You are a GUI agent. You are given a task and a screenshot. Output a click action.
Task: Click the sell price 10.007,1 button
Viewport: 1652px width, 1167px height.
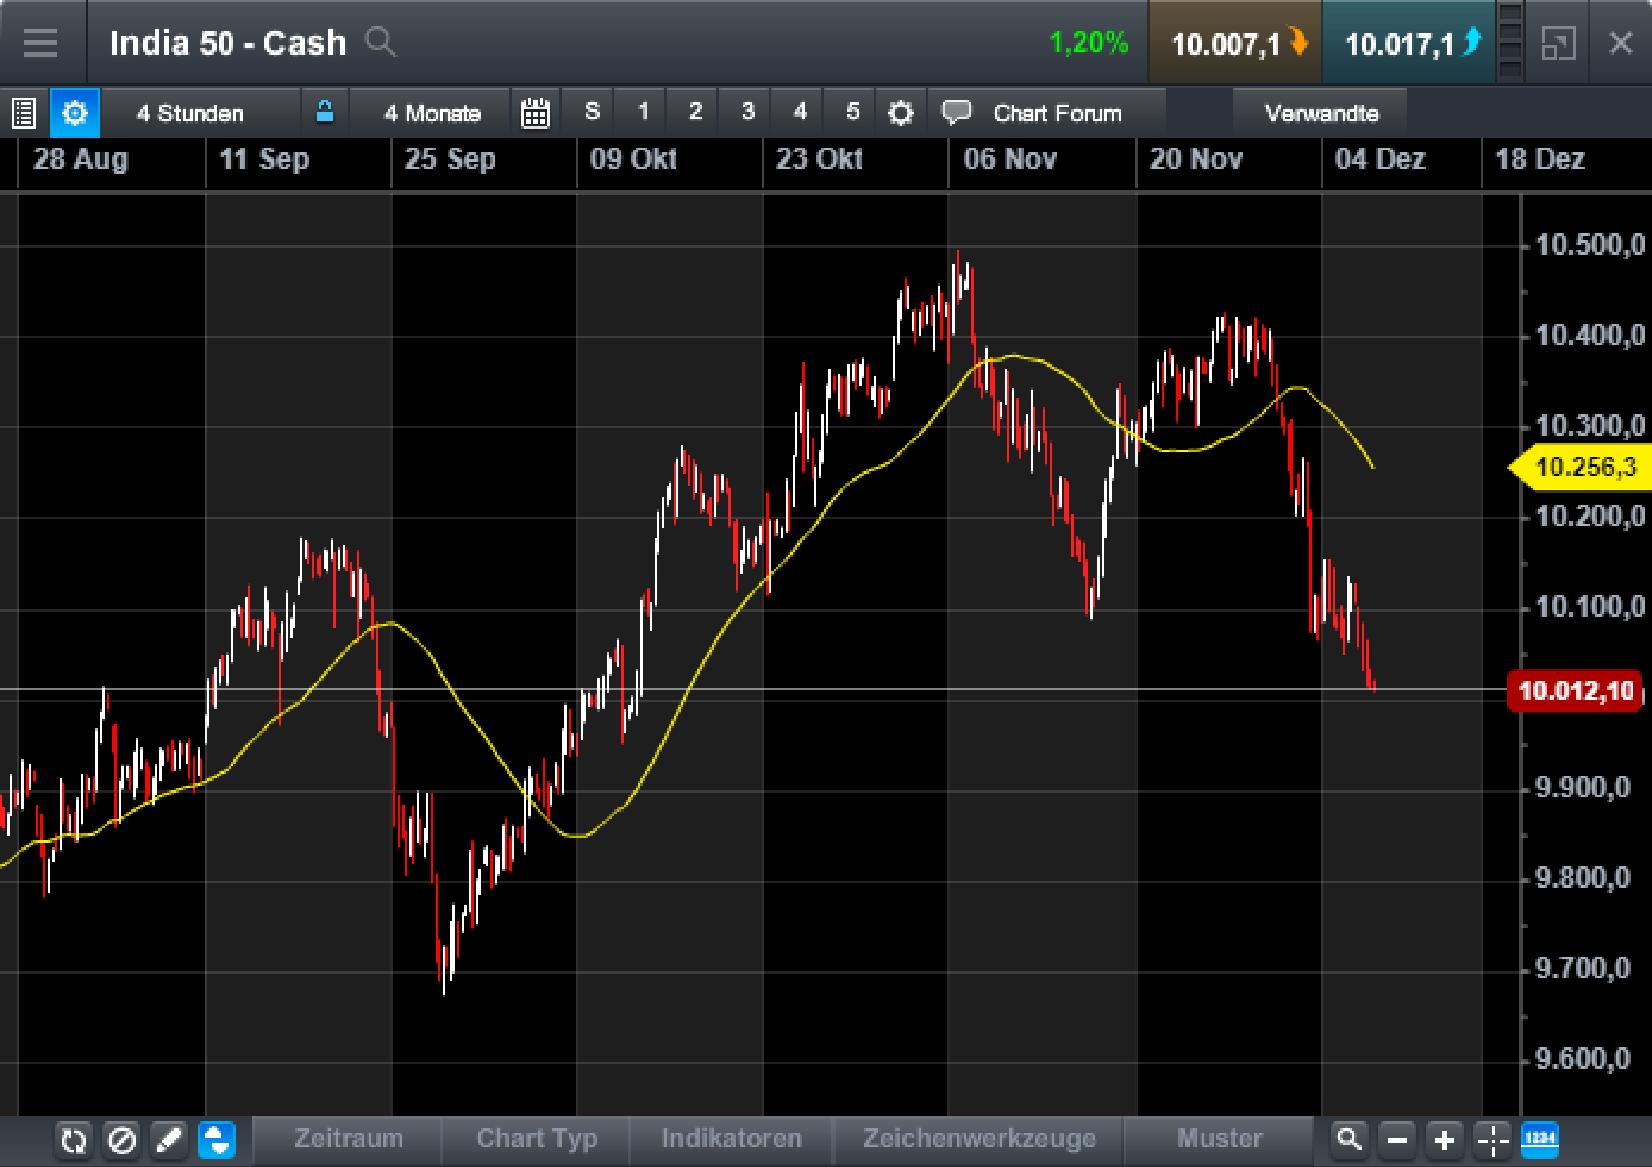pos(1234,43)
